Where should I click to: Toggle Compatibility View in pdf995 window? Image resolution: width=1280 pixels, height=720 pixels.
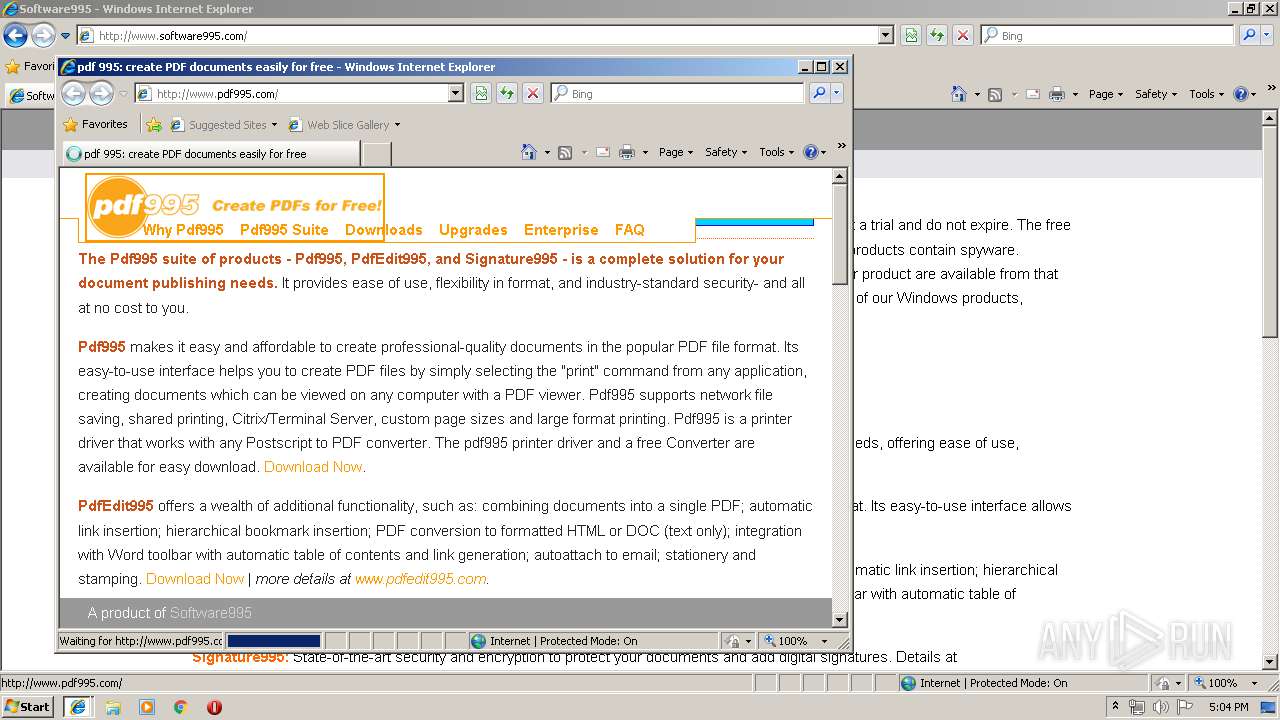tap(481, 93)
